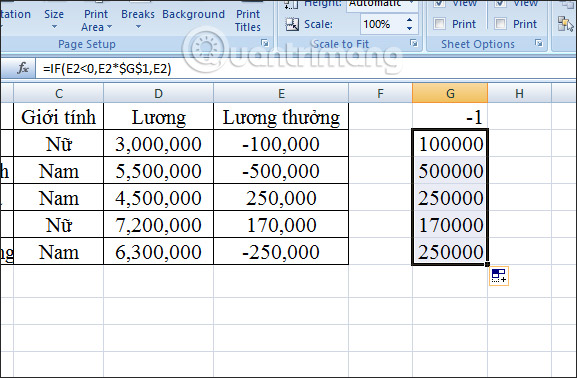
Task: Select the cell with 4,500,000
Action: click(x=158, y=198)
